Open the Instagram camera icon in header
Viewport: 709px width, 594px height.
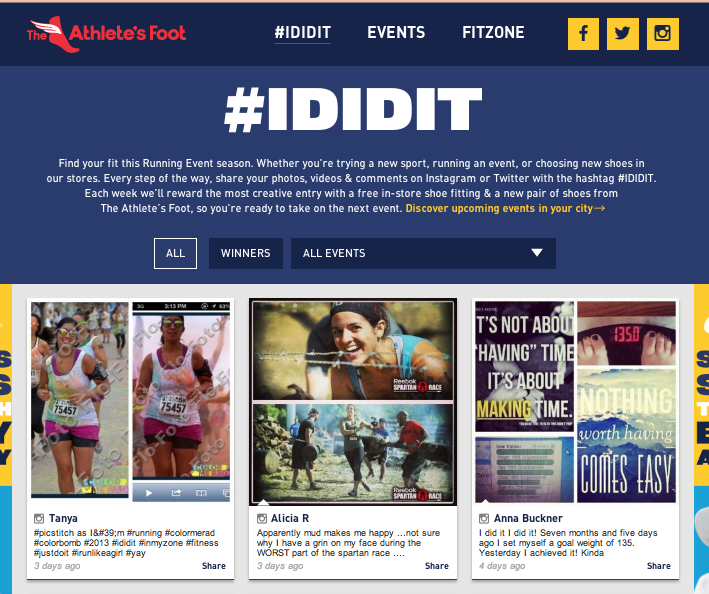pyautogui.click(x=662, y=34)
